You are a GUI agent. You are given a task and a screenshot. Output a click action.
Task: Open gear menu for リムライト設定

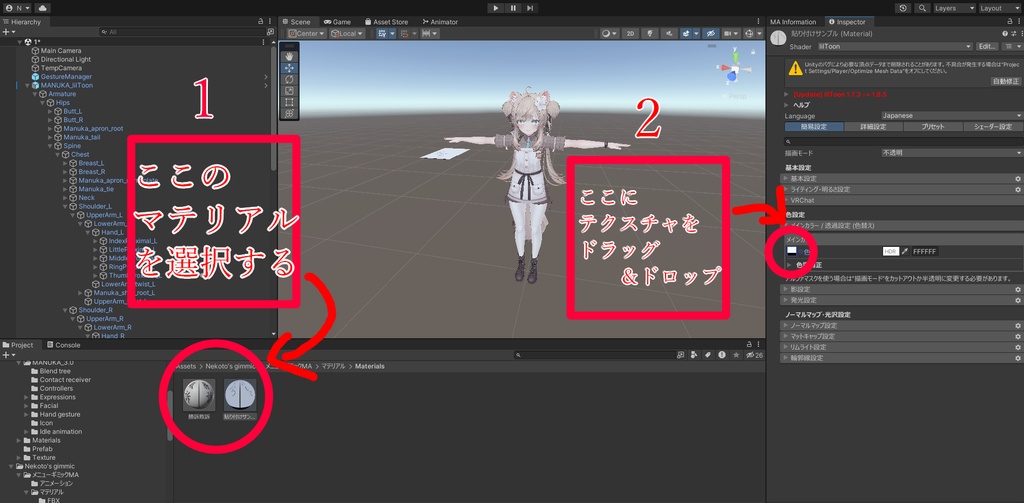[x=1017, y=348]
